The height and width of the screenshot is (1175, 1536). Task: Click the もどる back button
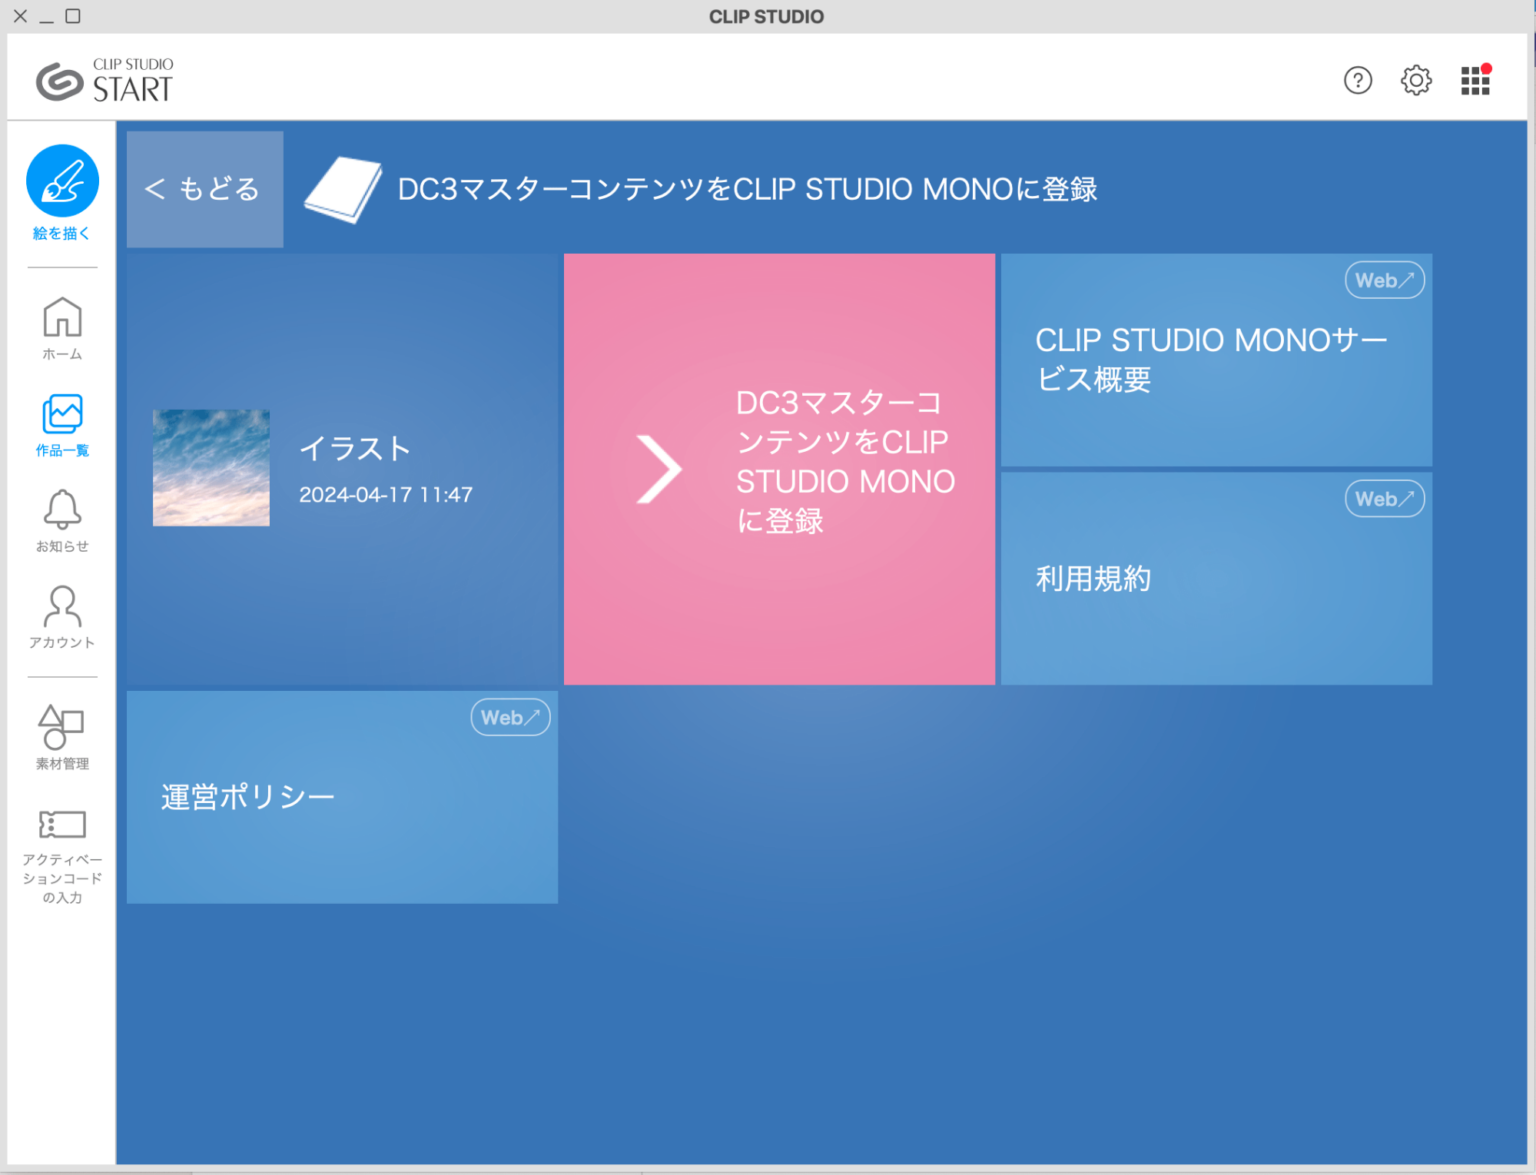203,189
